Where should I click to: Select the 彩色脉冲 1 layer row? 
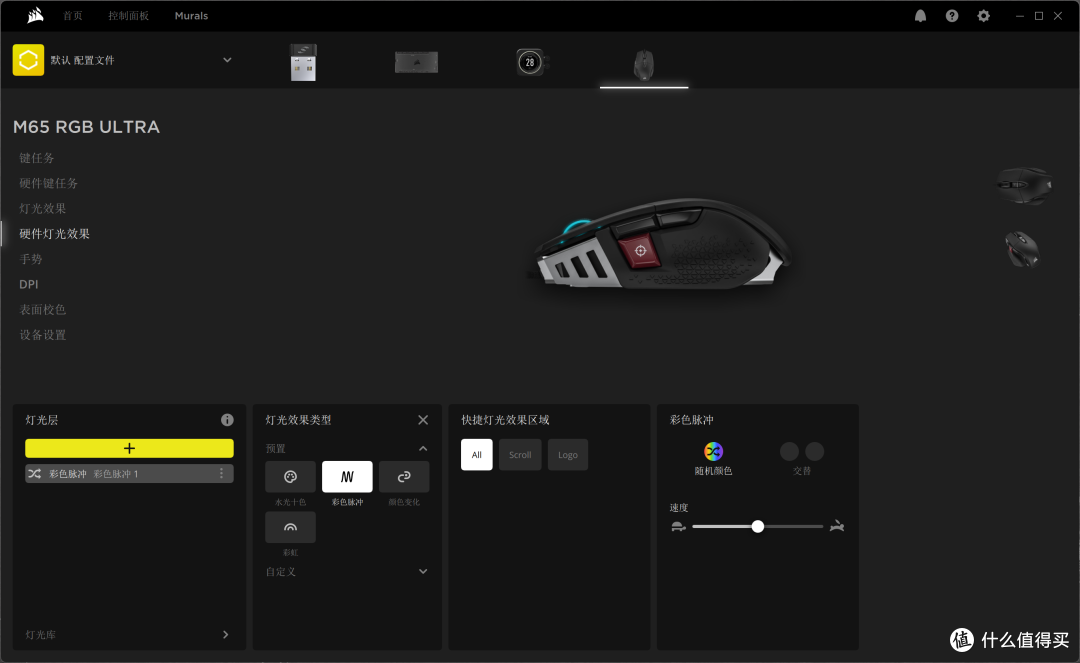129,474
